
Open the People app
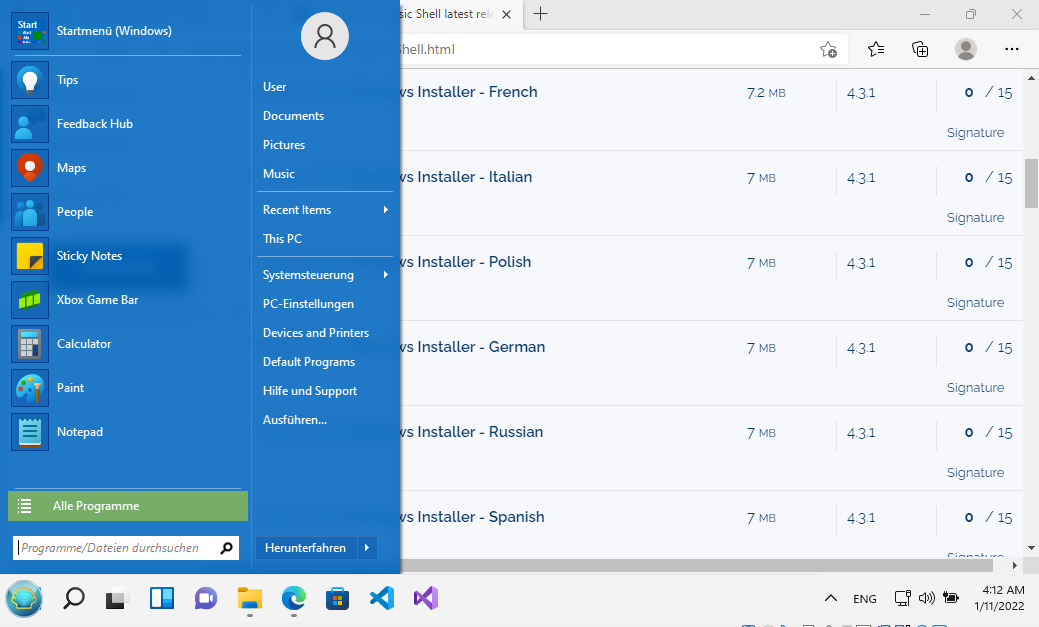pyautogui.click(x=126, y=212)
